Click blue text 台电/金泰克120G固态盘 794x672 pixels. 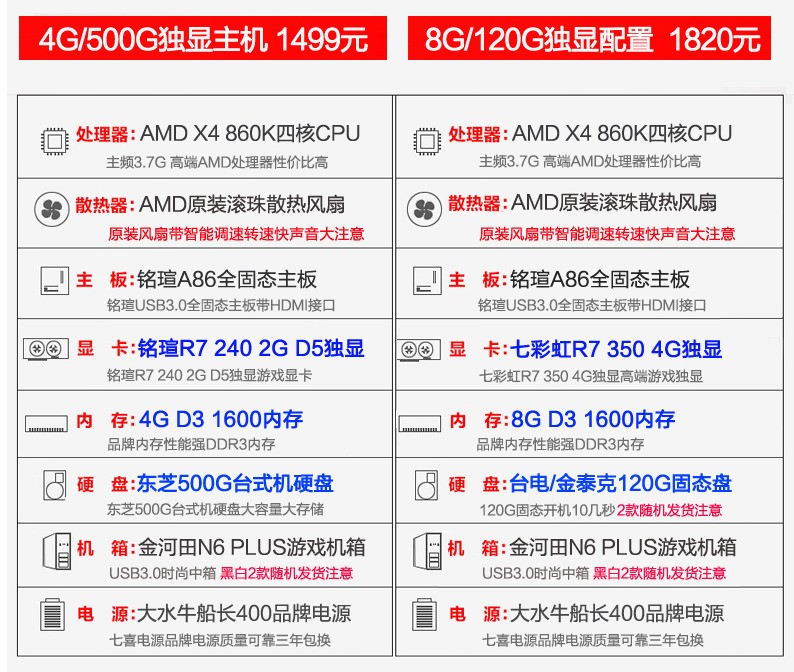[620, 484]
